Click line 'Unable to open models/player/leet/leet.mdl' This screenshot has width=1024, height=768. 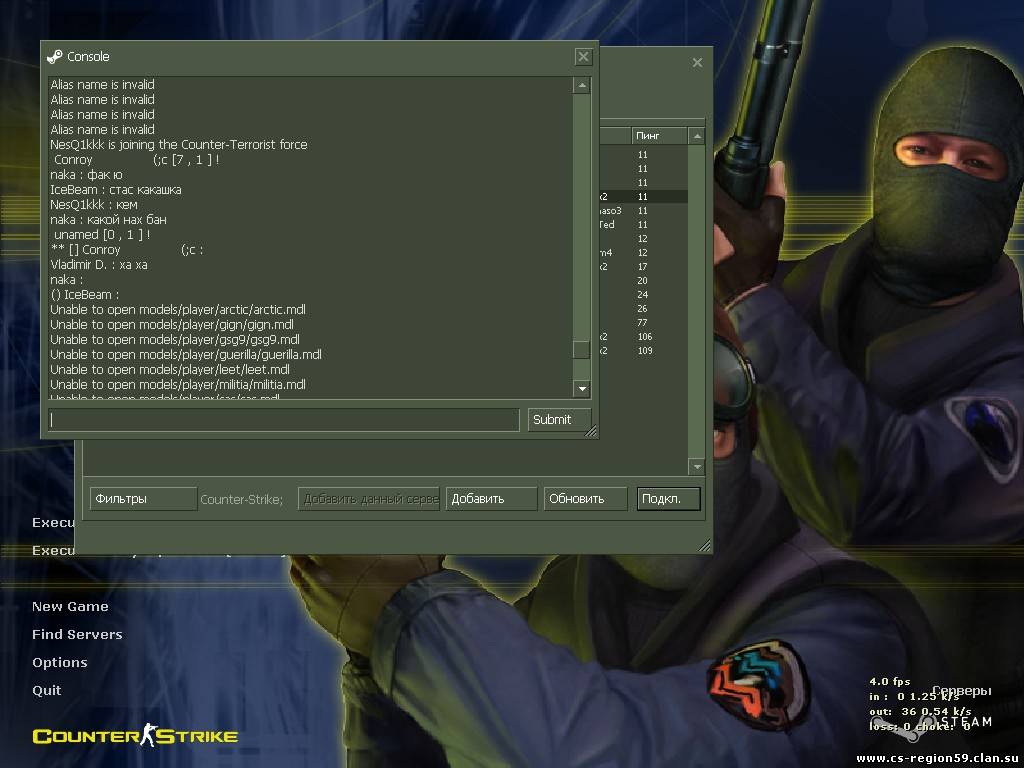coord(170,370)
